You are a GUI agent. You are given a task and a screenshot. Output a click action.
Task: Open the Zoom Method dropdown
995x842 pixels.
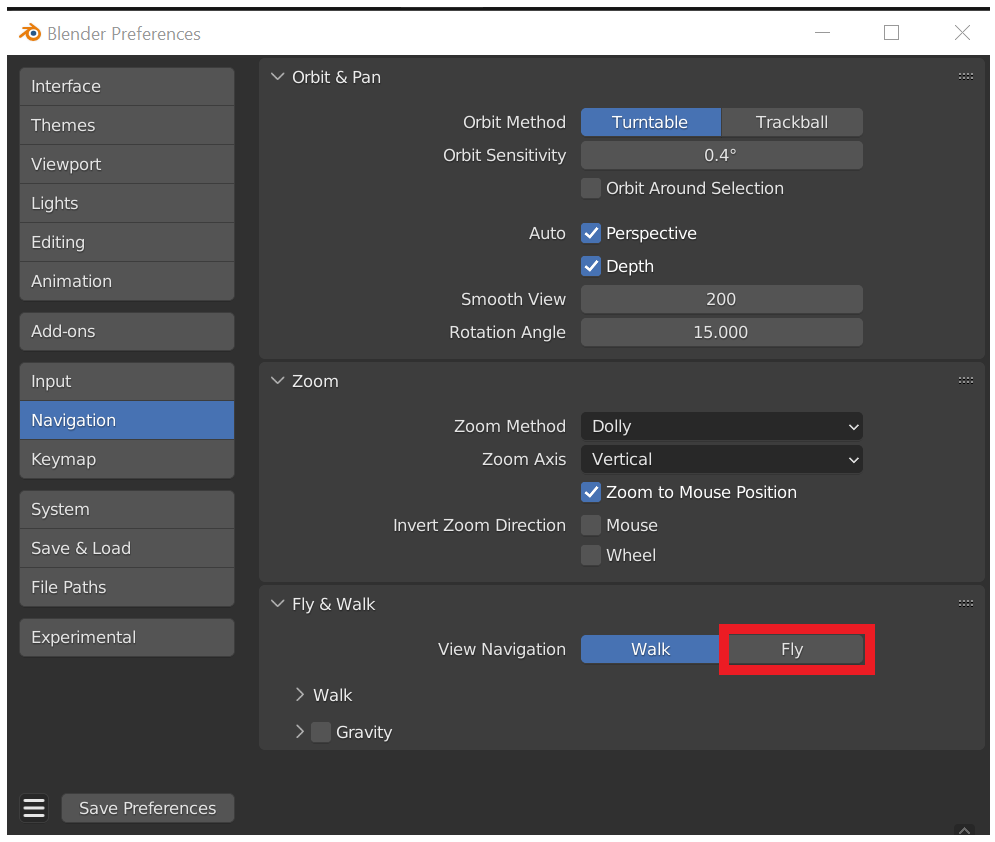pos(721,426)
